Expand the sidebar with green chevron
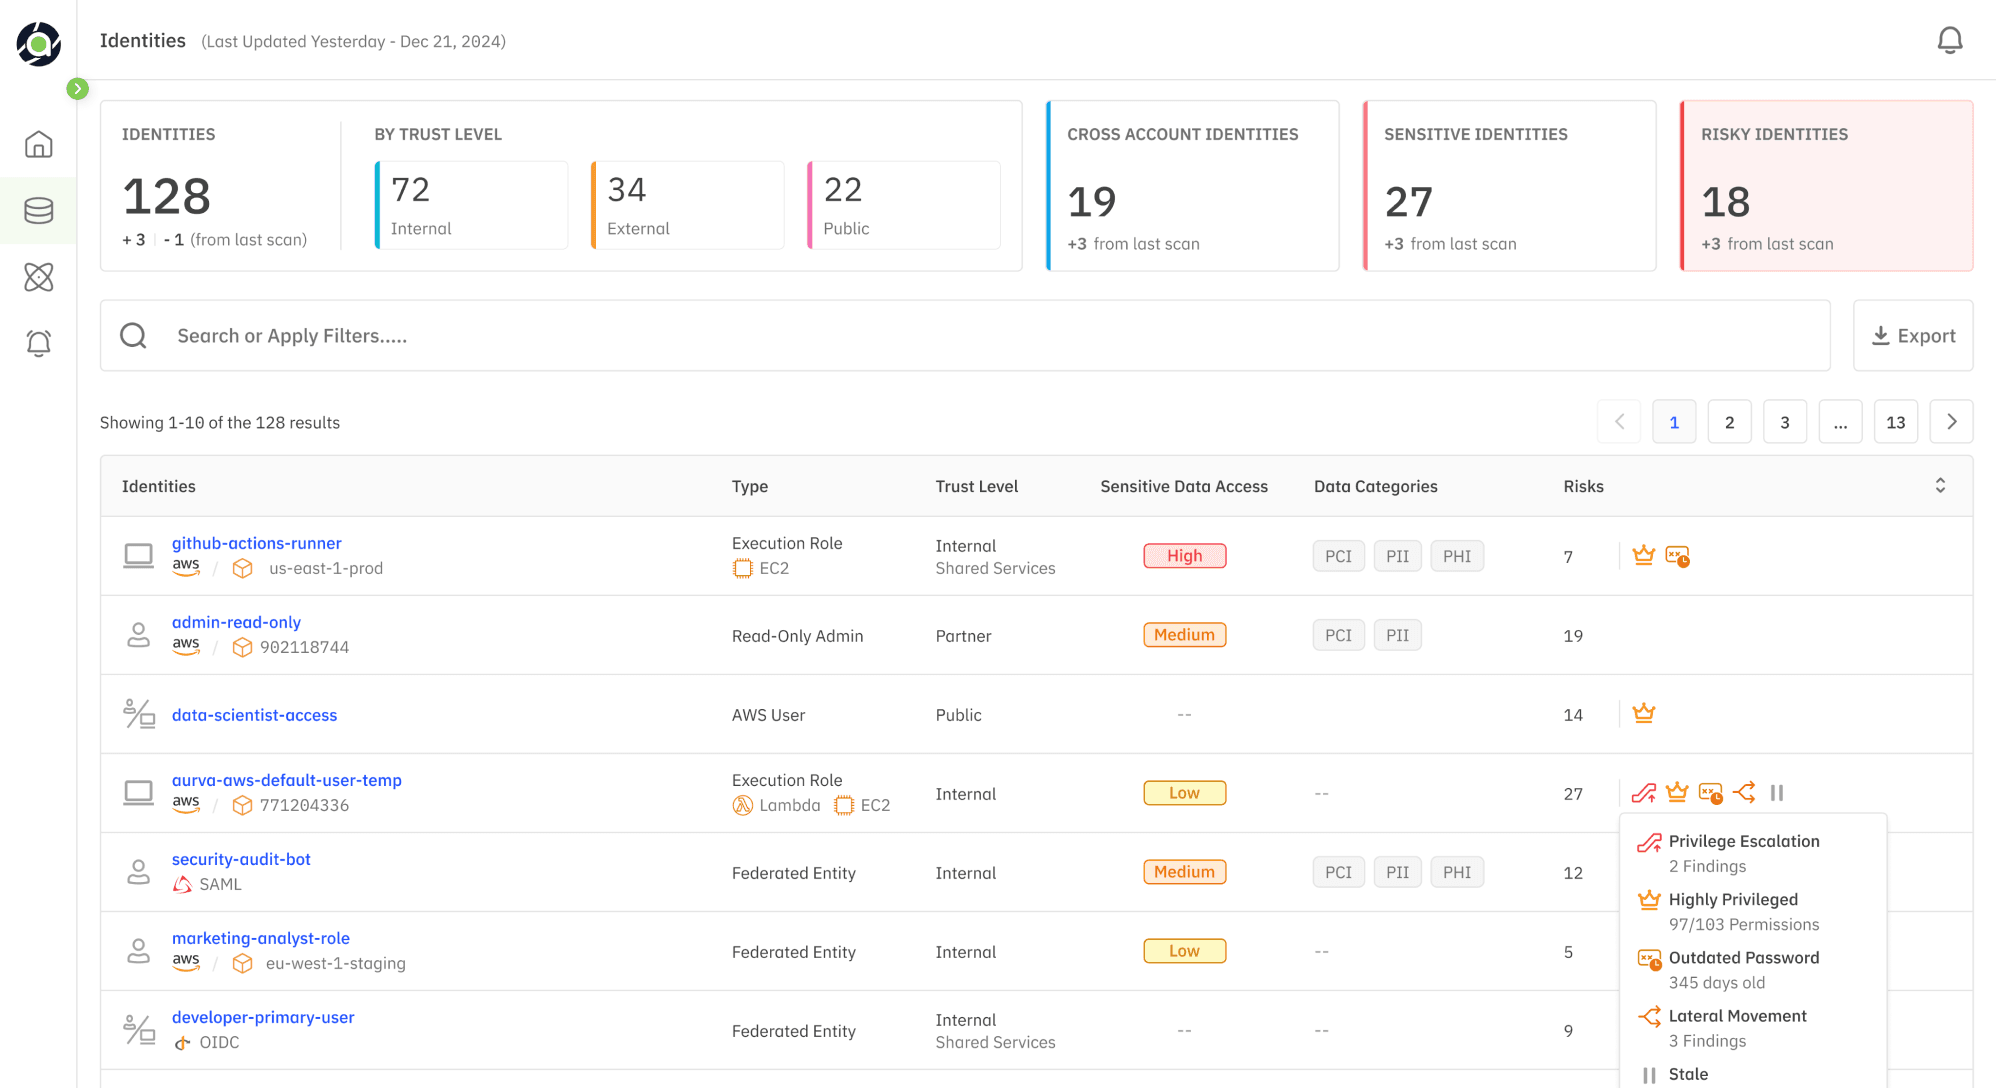Viewport: 1996px width, 1088px height. pyautogui.click(x=78, y=89)
